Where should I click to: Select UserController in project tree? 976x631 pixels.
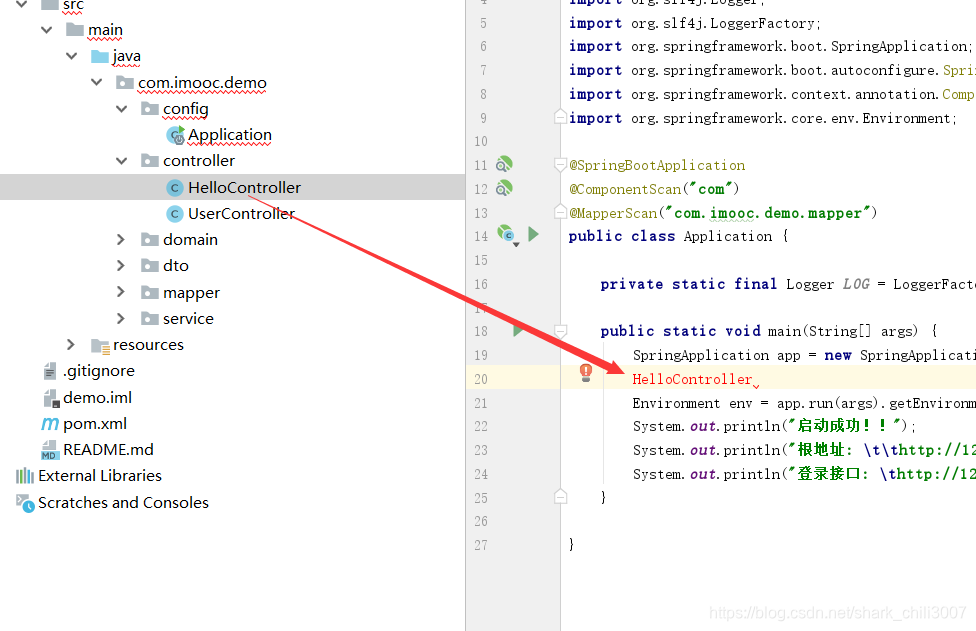click(241, 213)
